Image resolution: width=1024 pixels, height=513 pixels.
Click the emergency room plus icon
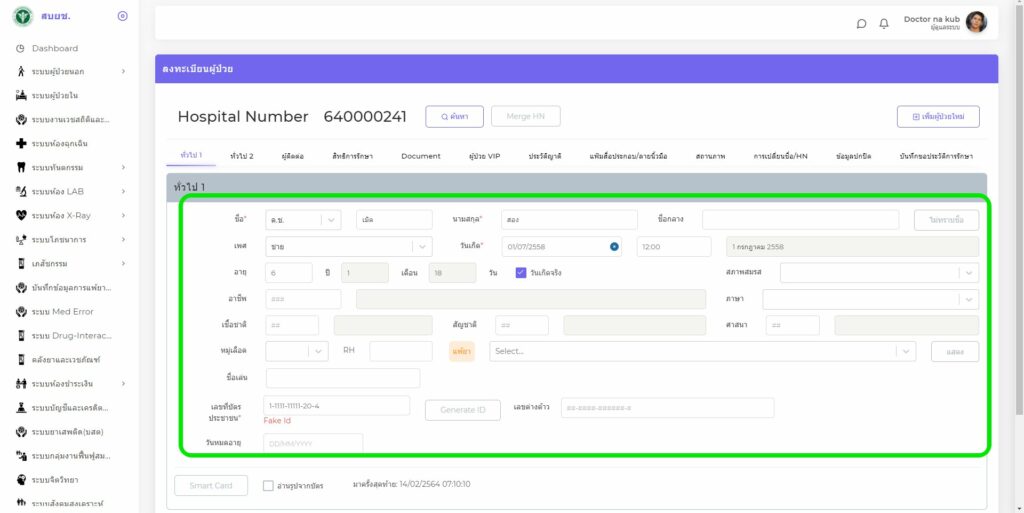21,143
